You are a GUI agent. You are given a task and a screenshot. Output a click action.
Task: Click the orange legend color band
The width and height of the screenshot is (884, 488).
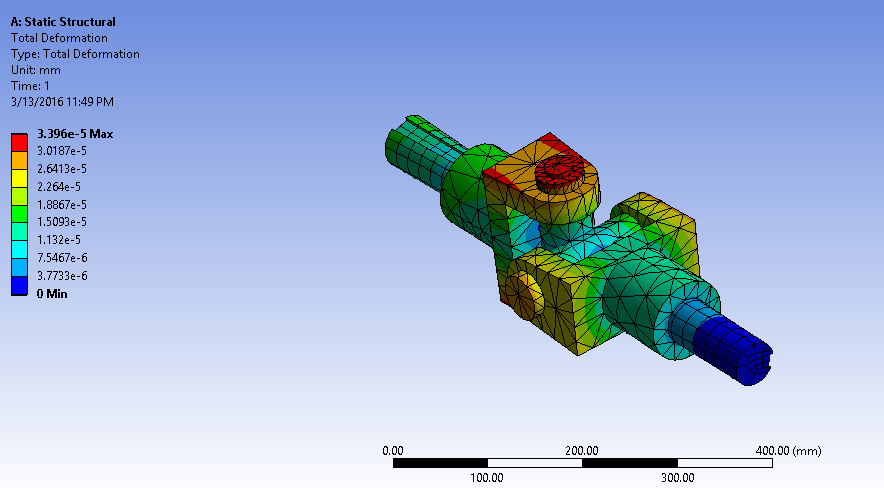click(19, 161)
